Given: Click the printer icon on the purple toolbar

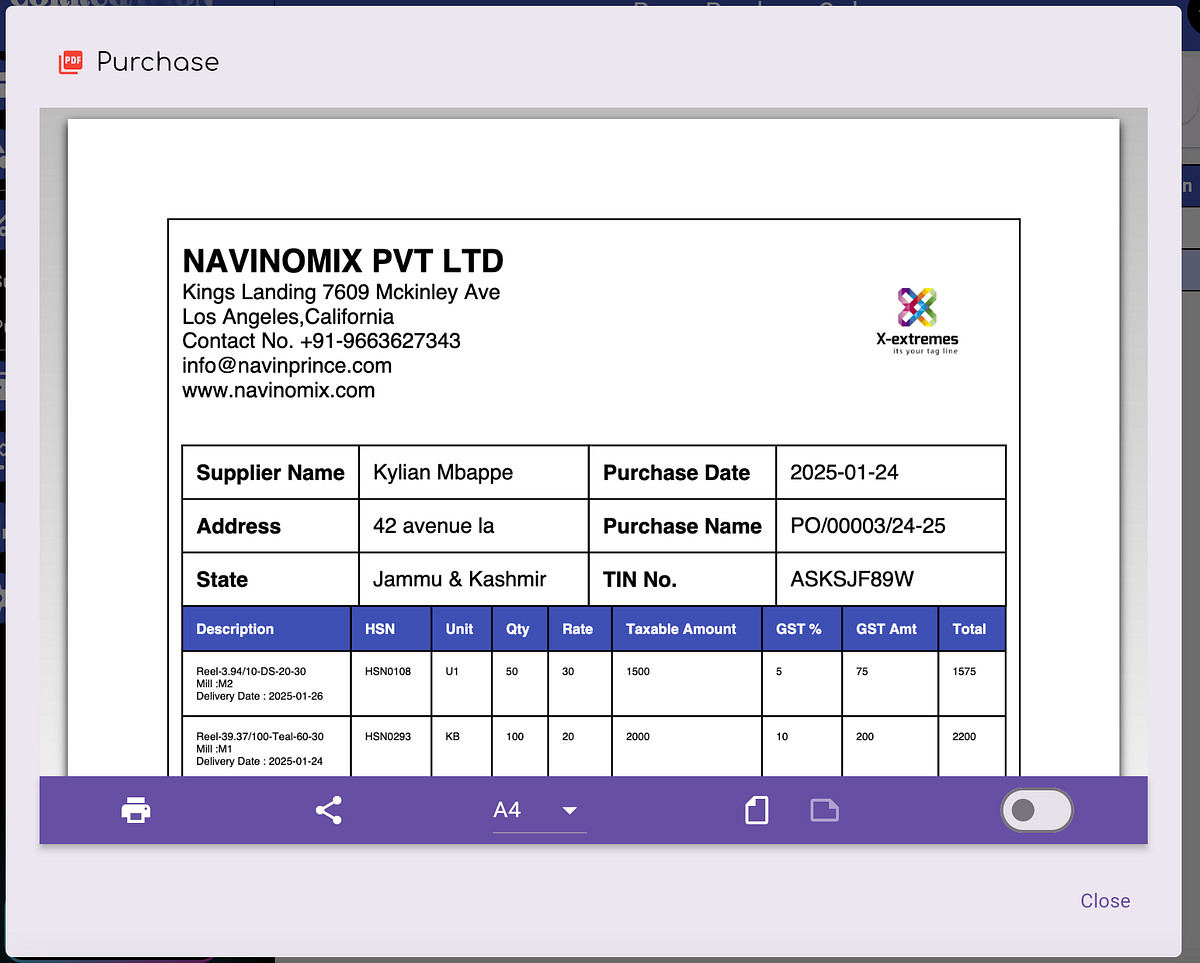Looking at the screenshot, I should (135, 810).
